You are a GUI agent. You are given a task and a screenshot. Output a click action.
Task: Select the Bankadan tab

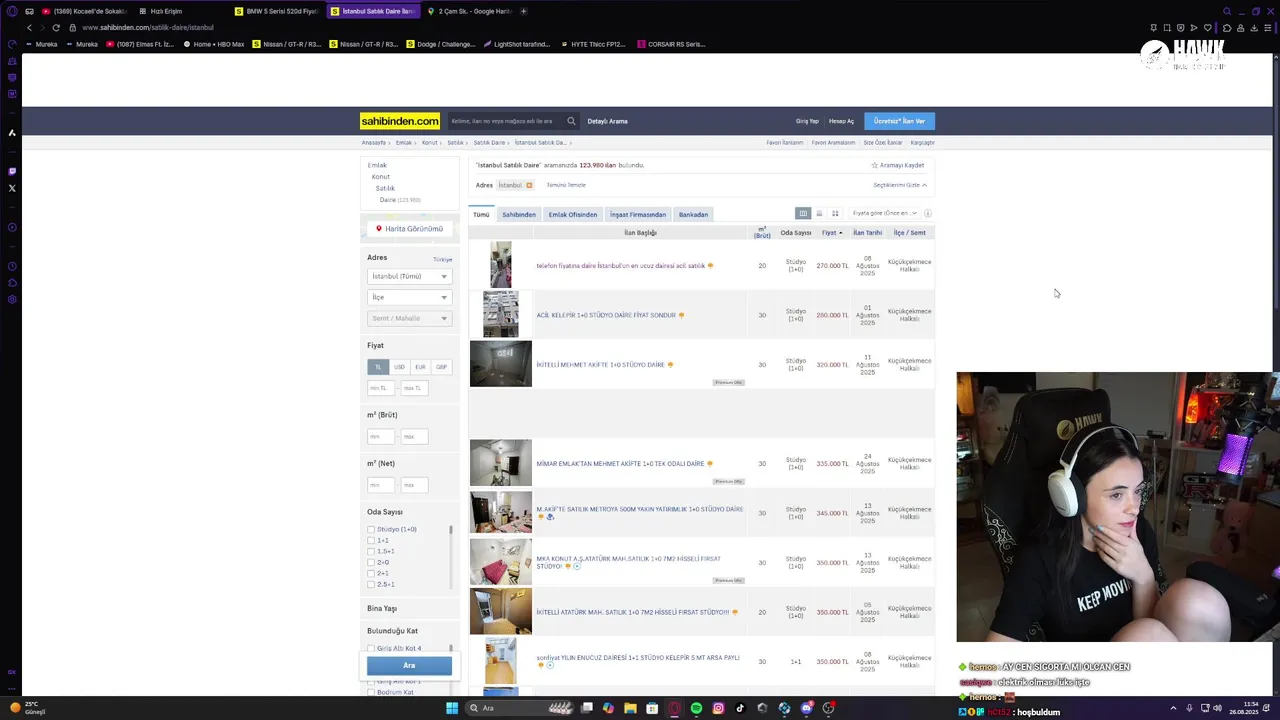point(693,214)
